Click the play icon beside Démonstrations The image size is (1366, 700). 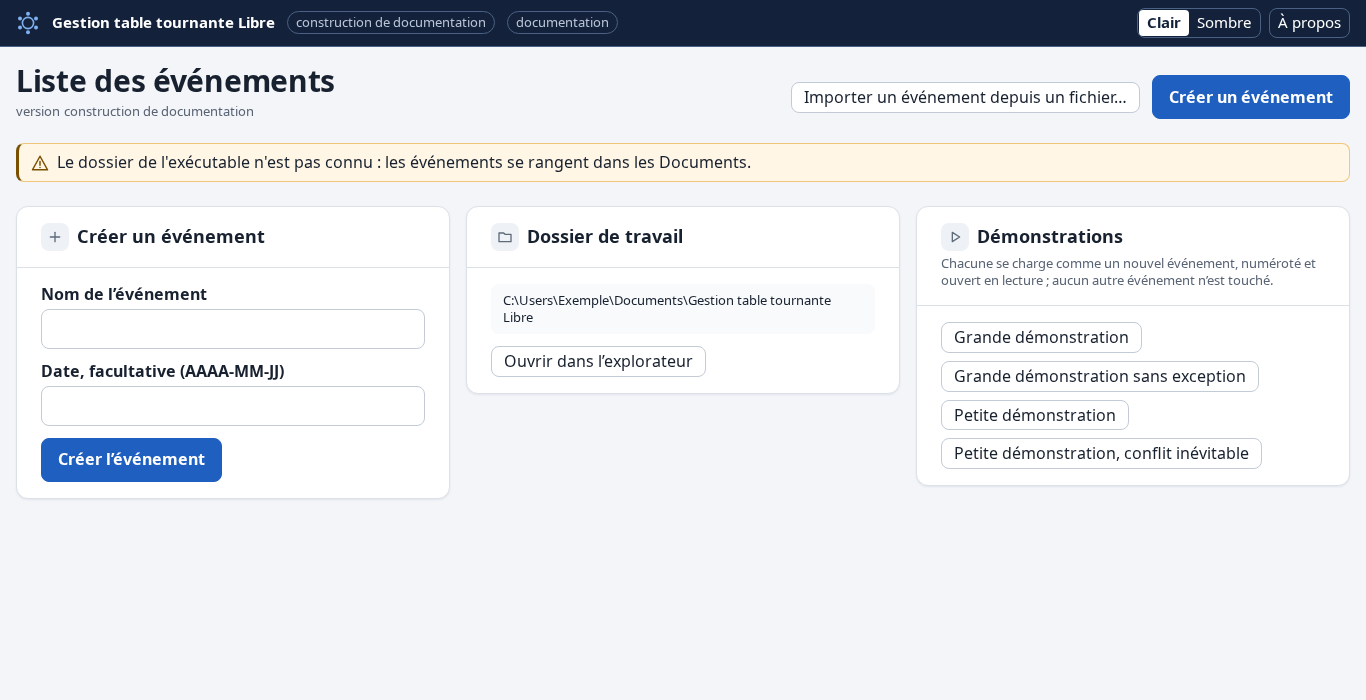(x=955, y=237)
